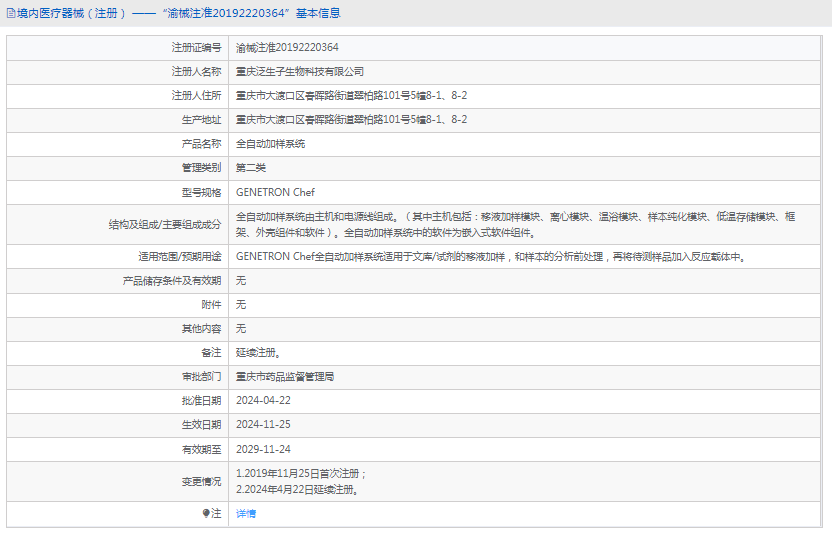Click the bullet icon beside 注 label
Viewport: 832px width, 533px height.
(206, 513)
